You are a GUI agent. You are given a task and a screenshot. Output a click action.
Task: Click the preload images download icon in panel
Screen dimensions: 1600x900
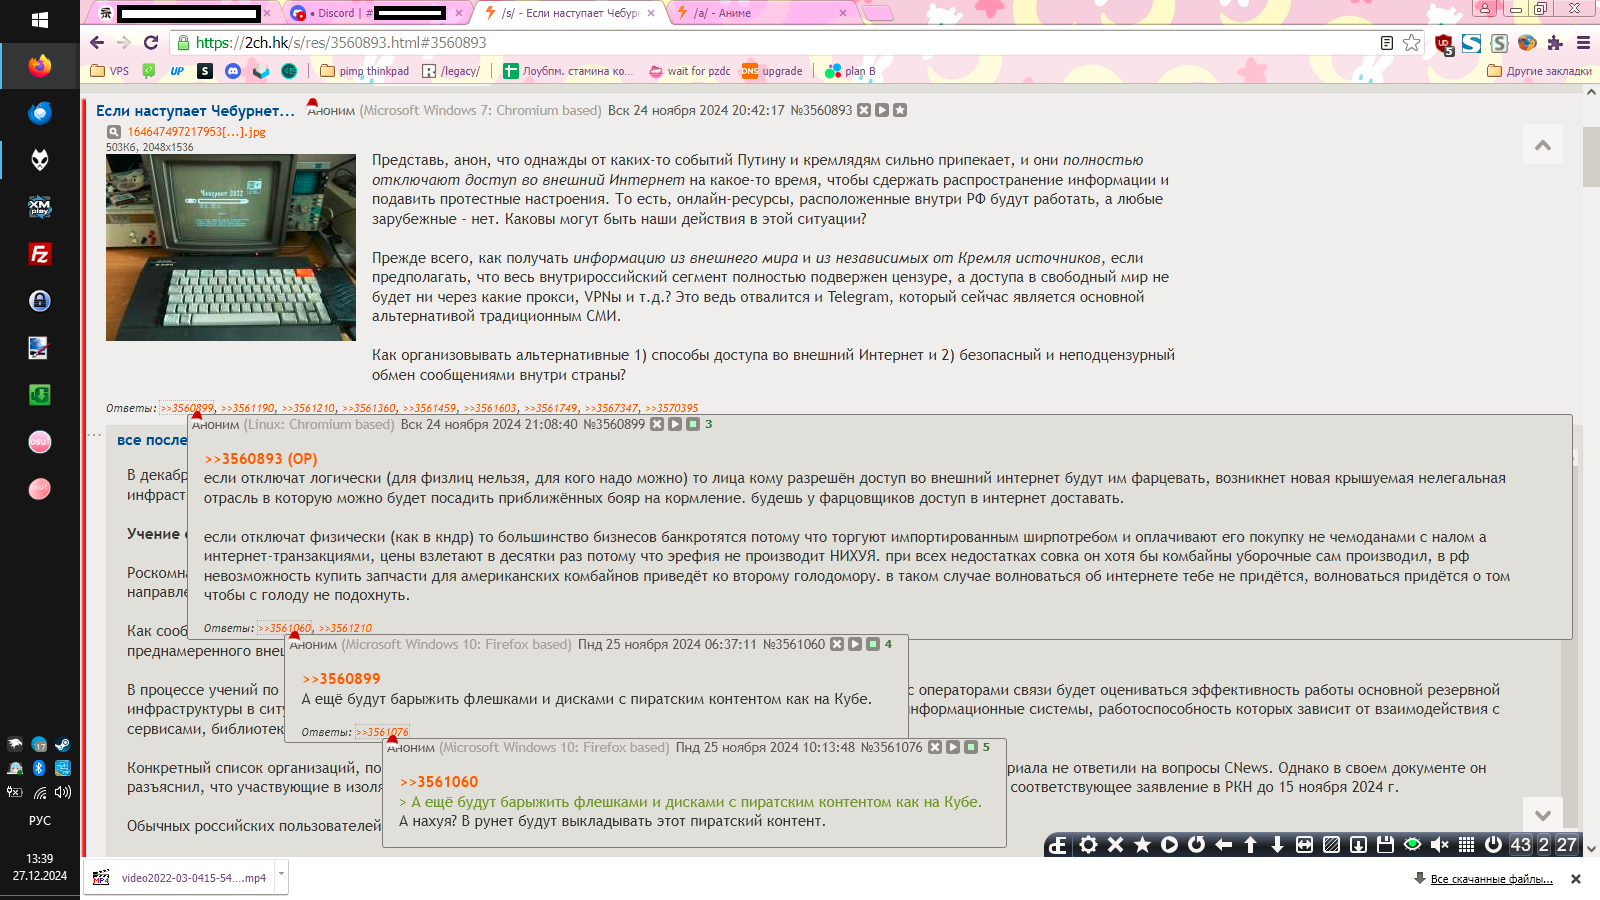[1358, 845]
